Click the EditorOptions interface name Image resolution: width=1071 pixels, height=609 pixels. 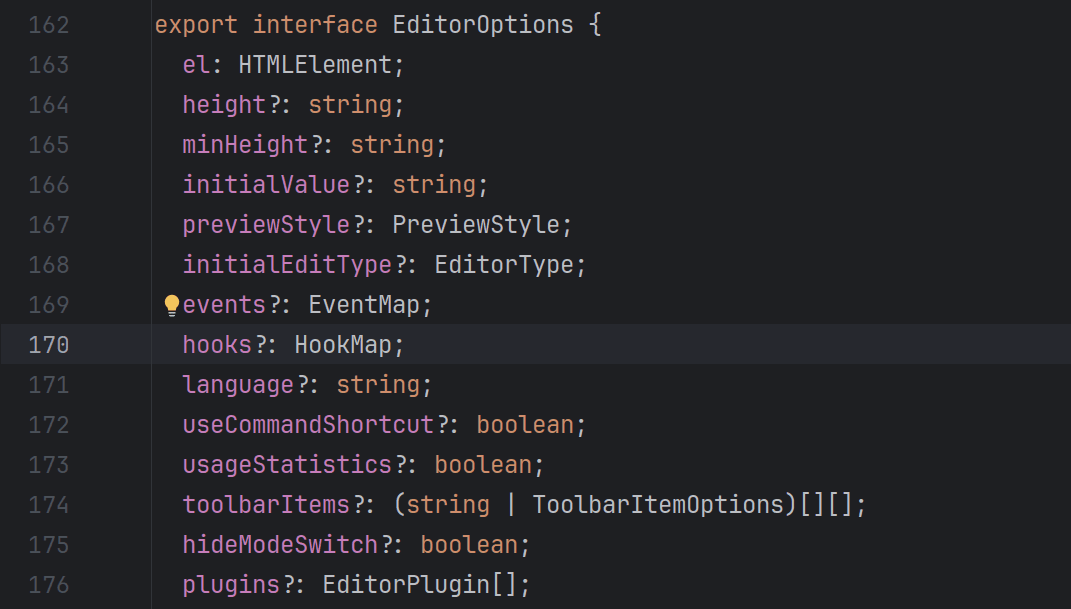click(x=483, y=25)
